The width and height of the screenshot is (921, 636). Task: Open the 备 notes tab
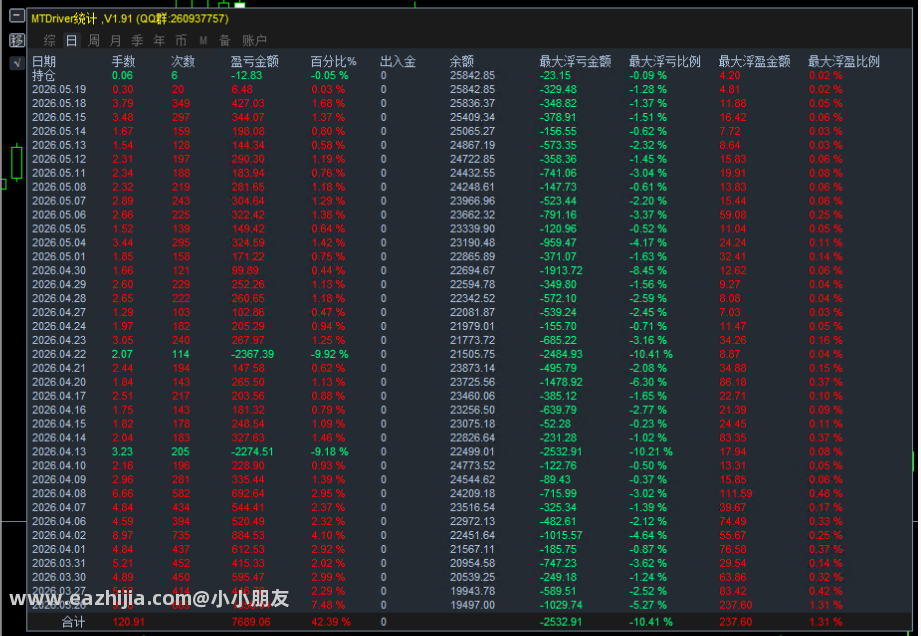(x=224, y=41)
